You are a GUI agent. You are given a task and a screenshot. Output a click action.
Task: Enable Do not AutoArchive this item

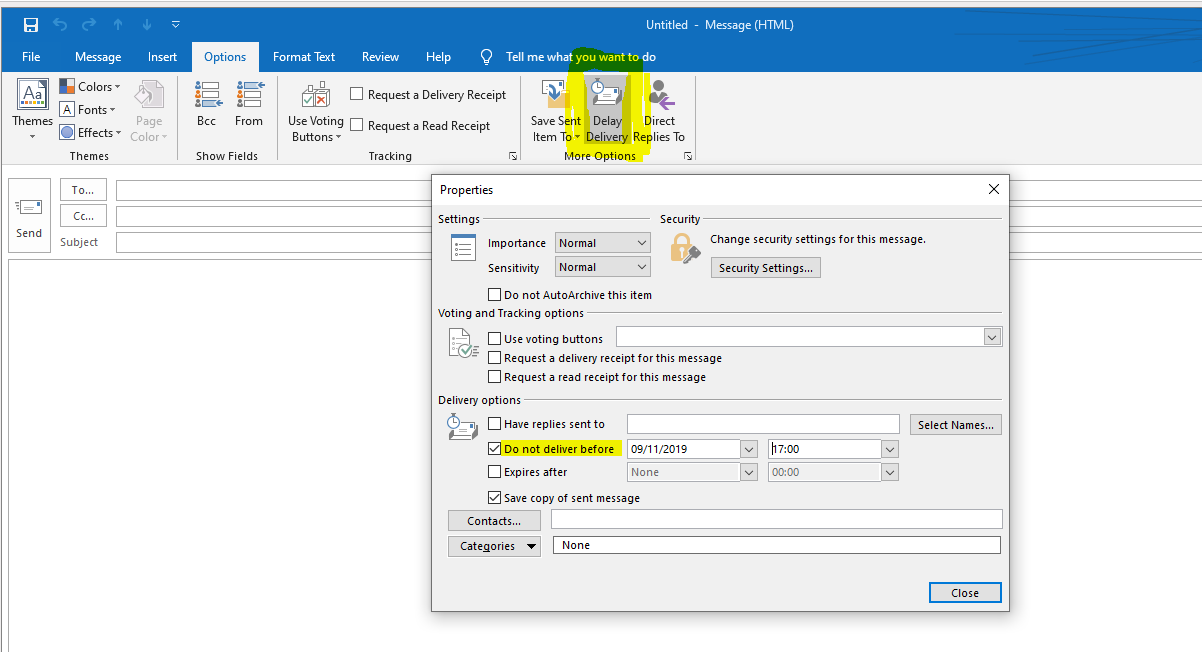point(494,295)
